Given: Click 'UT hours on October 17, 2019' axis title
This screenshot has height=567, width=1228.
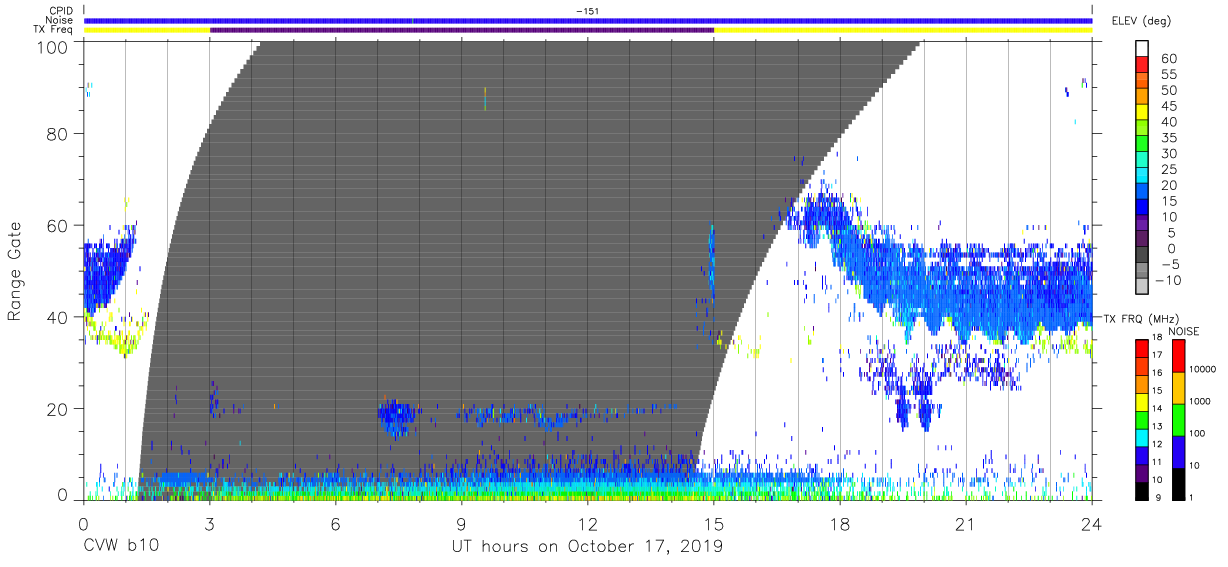Looking at the screenshot, I should (588, 547).
